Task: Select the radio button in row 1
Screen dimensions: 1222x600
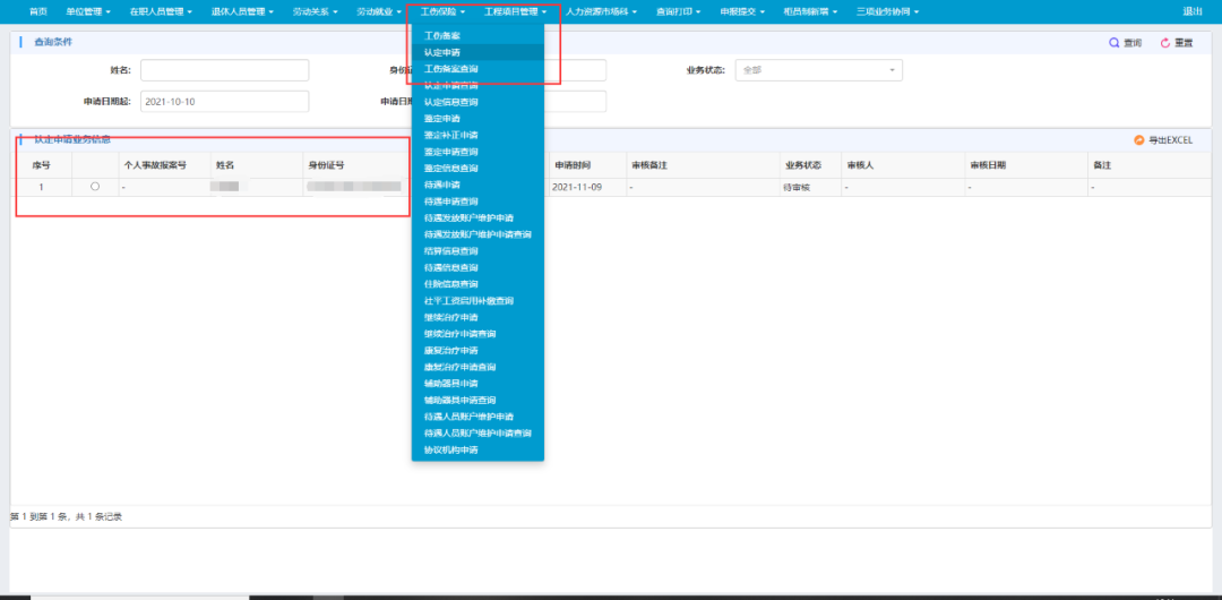Action: [x=95, y=187]
